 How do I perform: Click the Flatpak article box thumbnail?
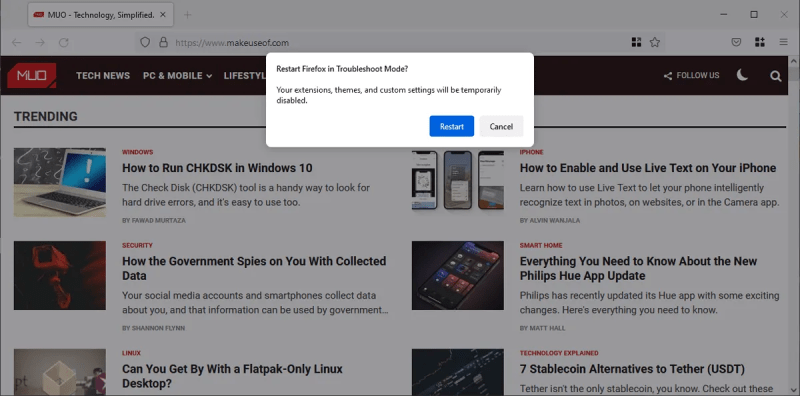pos(60,372)
